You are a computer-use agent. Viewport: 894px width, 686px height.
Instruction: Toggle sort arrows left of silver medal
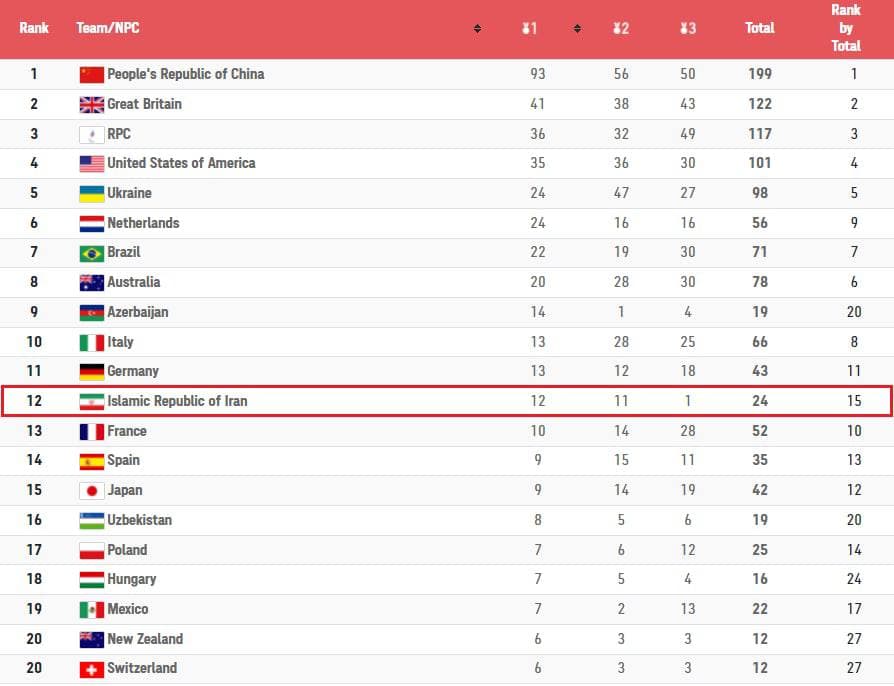[577, 28]
